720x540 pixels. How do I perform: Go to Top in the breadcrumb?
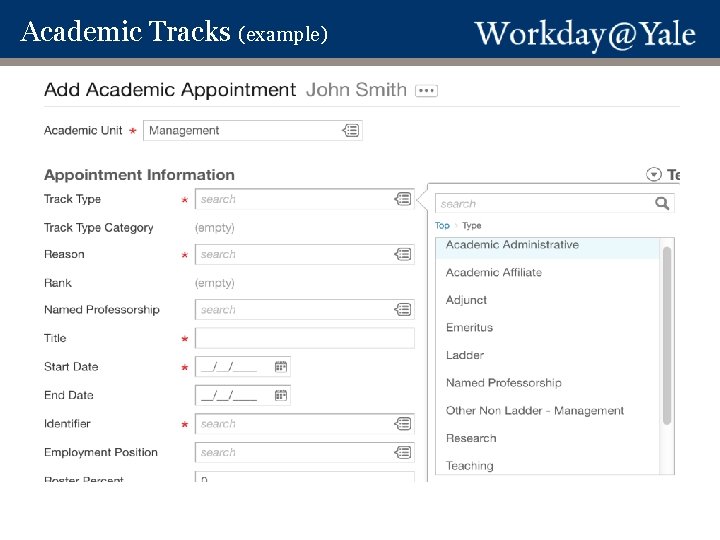[x=442, y=225]
